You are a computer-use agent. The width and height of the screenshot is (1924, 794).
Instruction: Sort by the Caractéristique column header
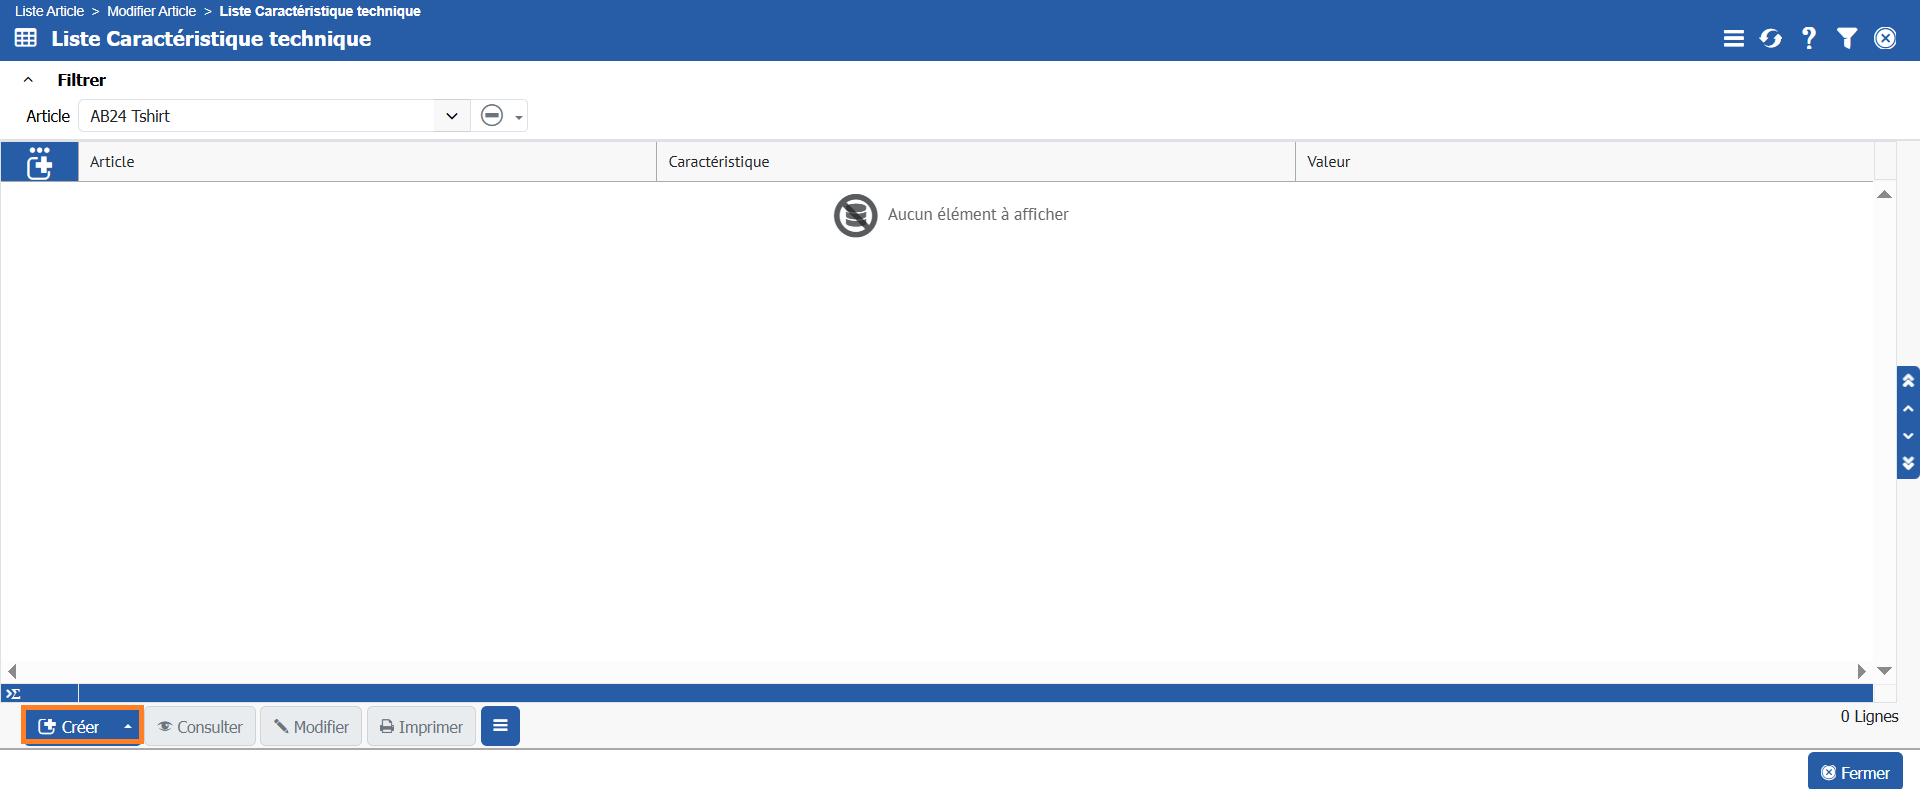coord(720,162)
